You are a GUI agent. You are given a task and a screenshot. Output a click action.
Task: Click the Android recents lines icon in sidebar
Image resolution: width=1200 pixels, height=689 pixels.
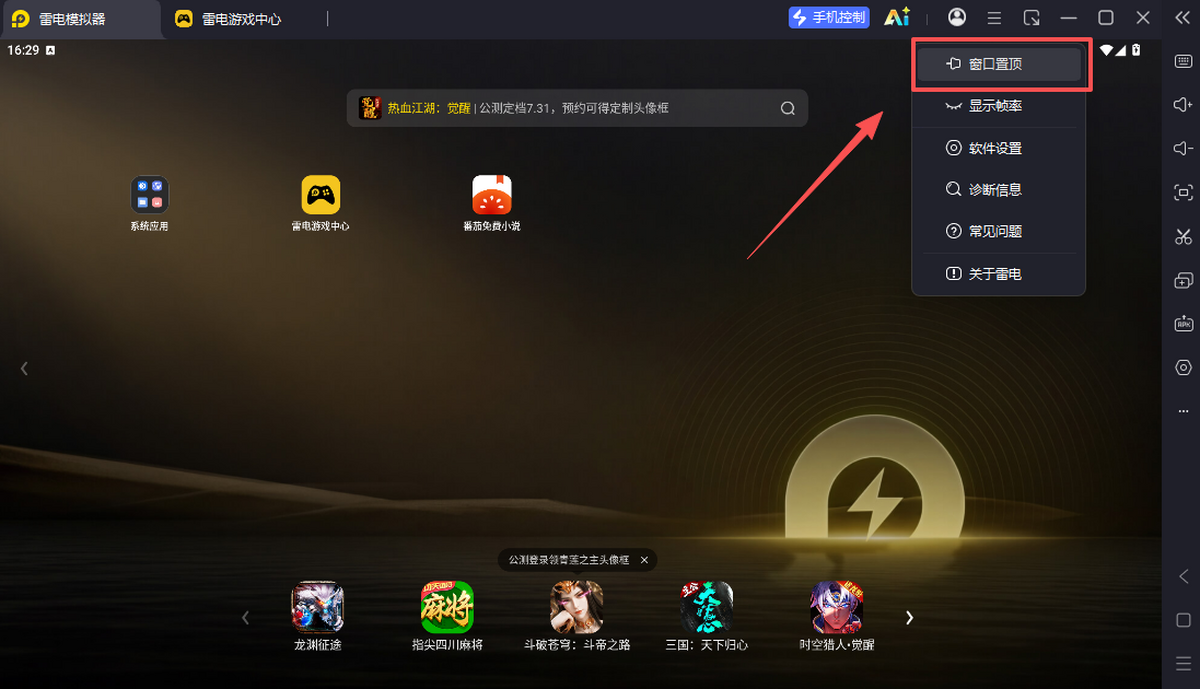pyautogui.click(x=1183, y=664)
